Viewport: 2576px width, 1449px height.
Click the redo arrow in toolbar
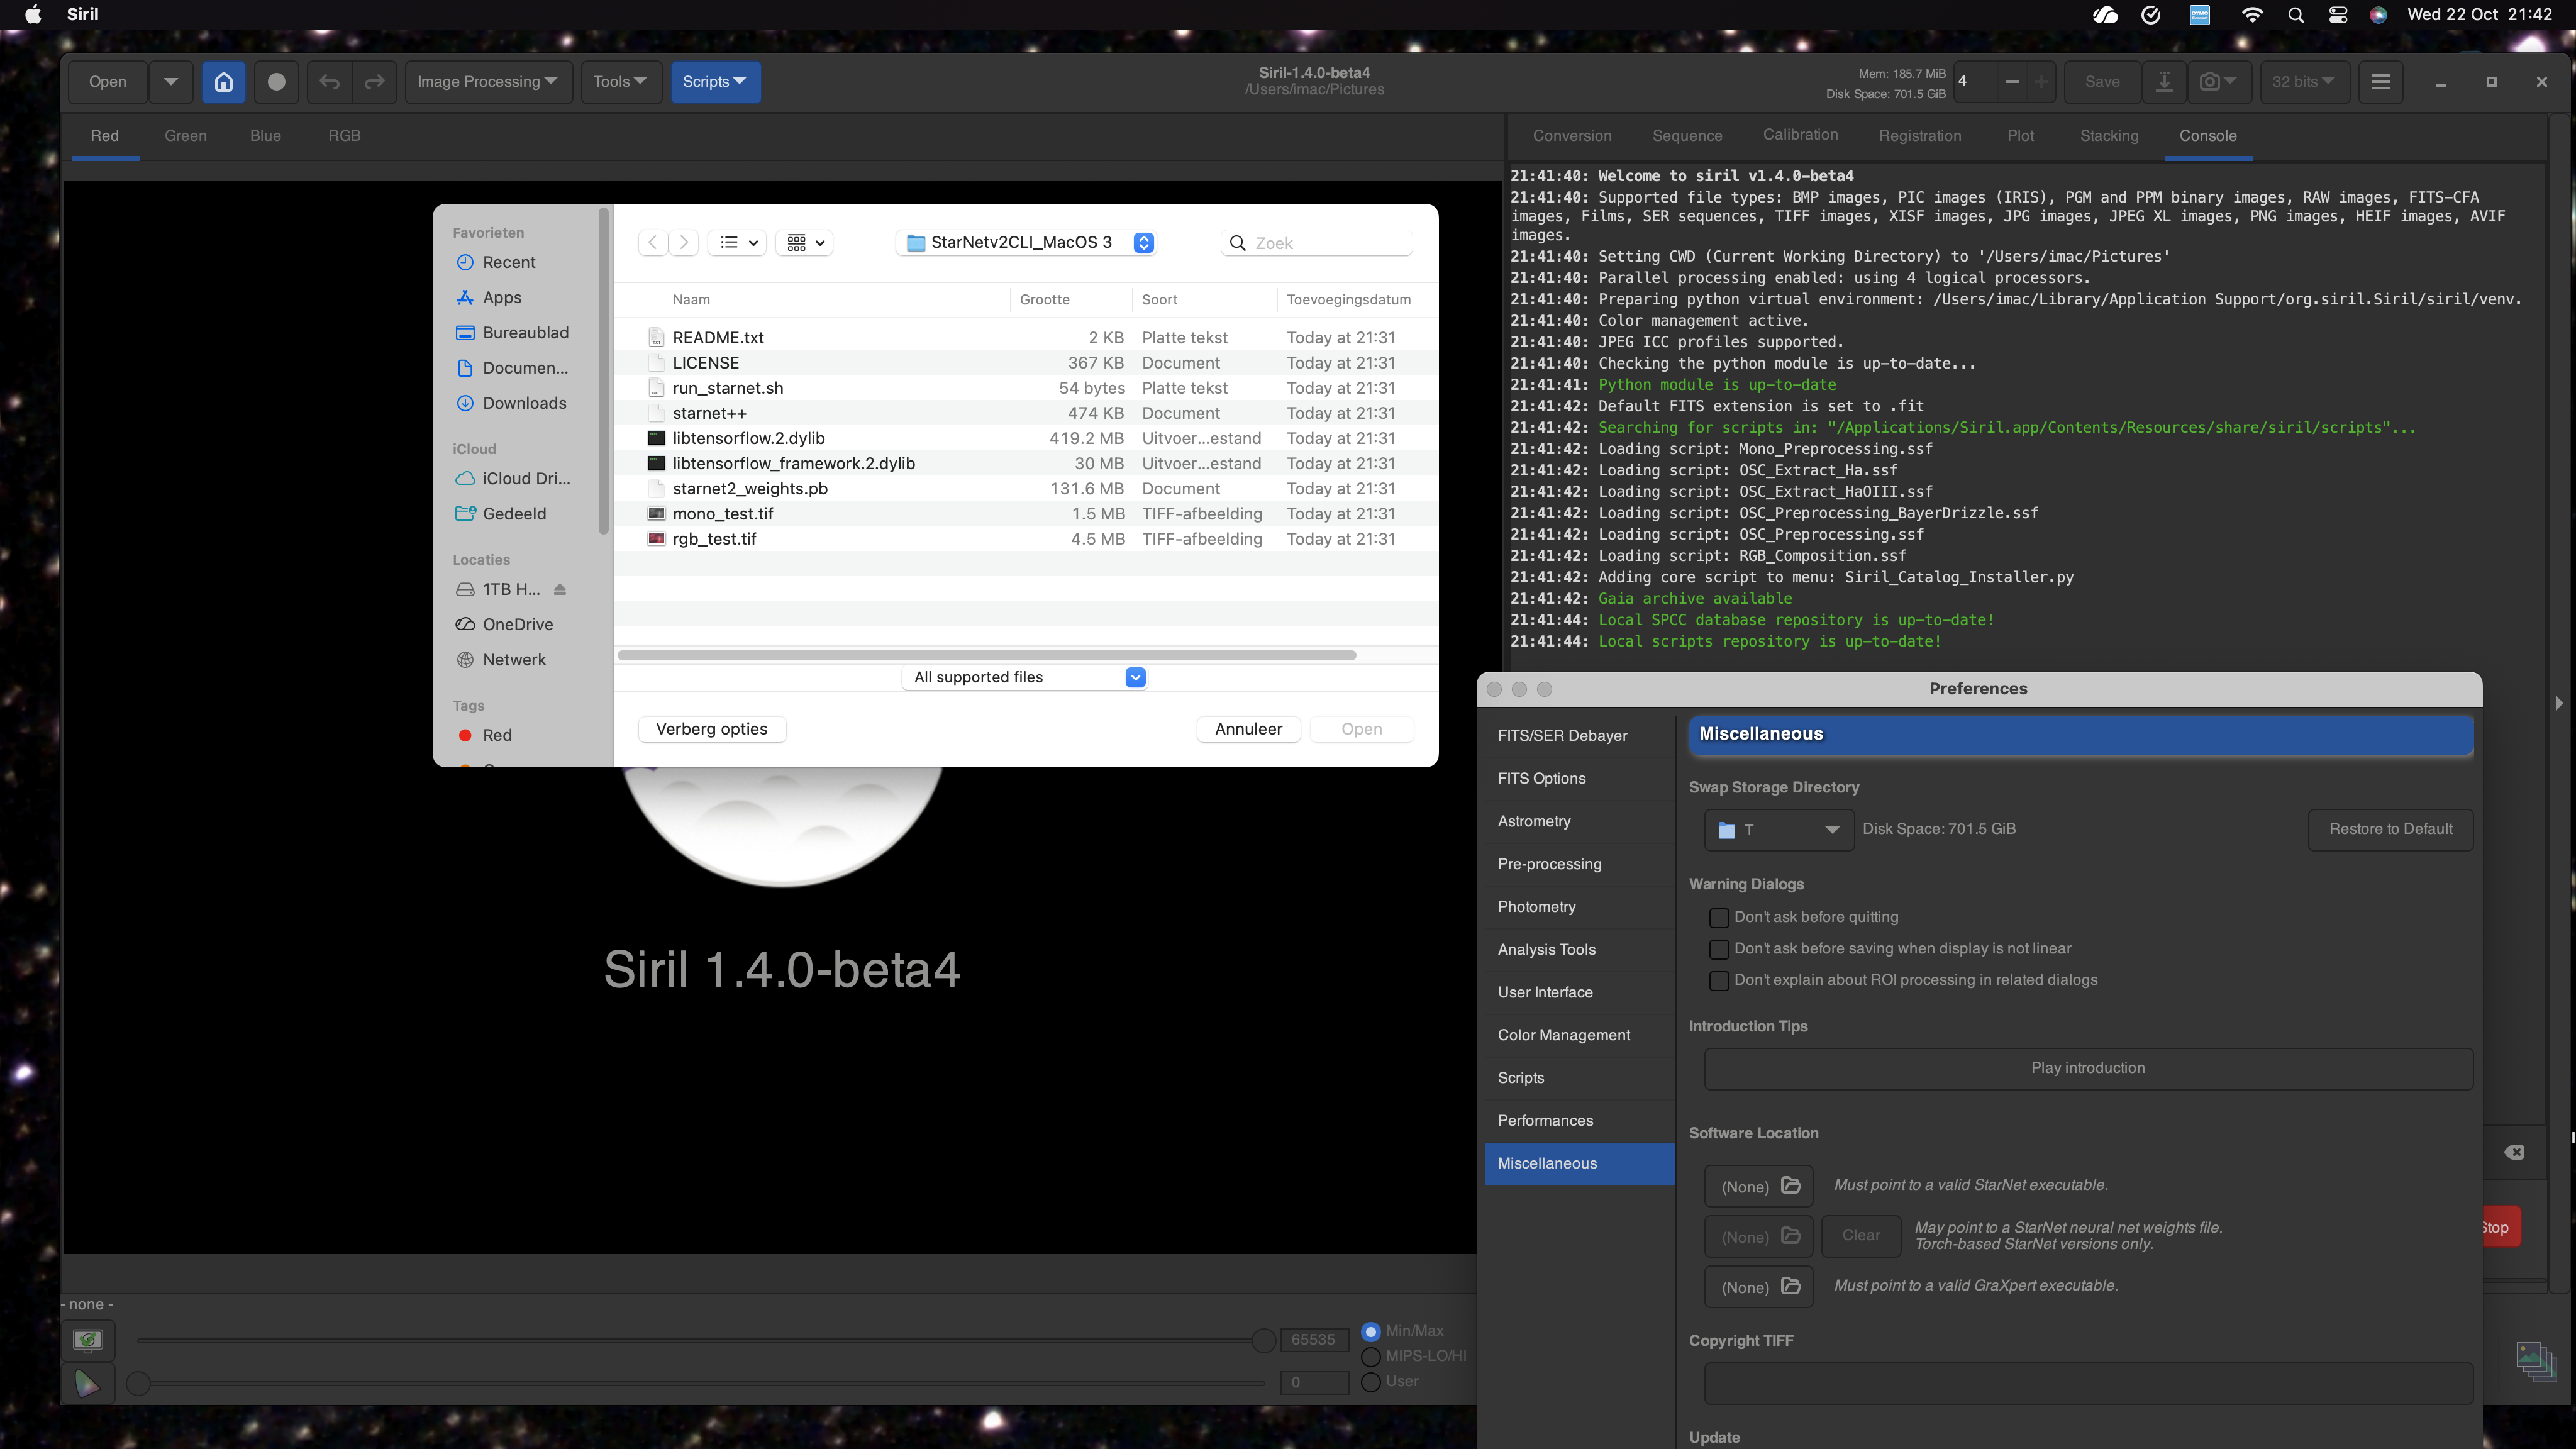point(374,82)
